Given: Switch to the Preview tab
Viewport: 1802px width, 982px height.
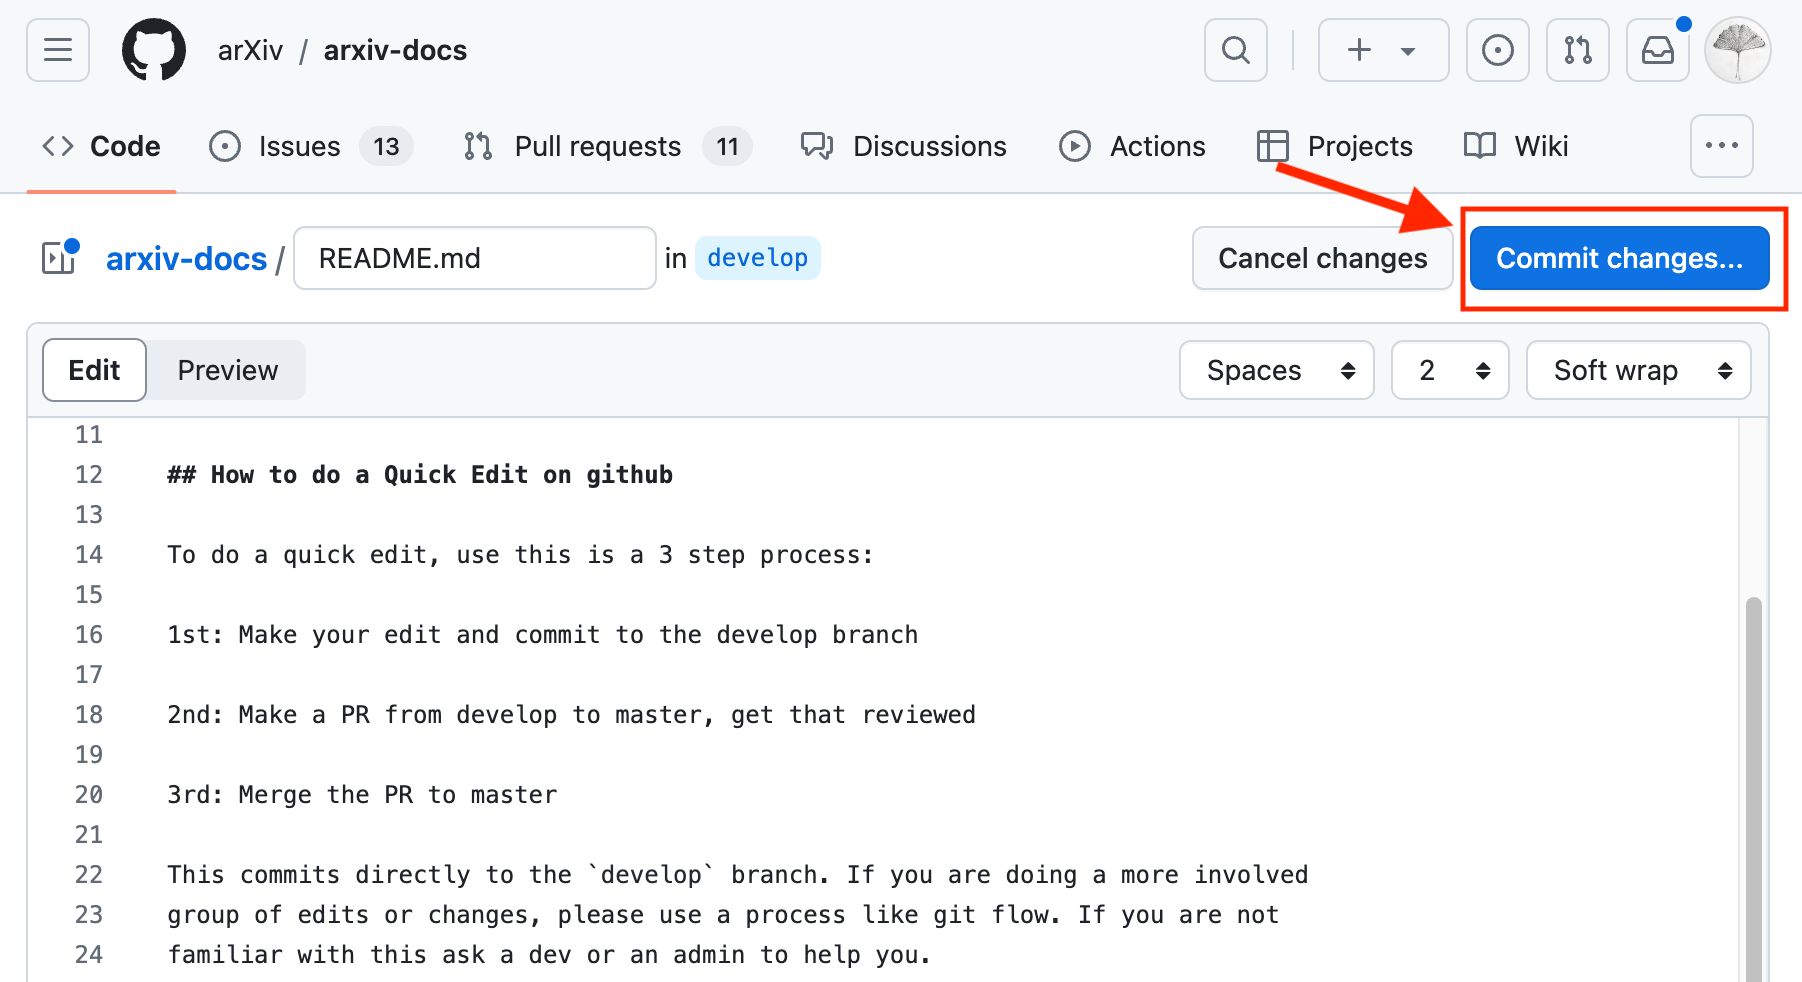Looking at the screenshot, I should click(227, 370).
